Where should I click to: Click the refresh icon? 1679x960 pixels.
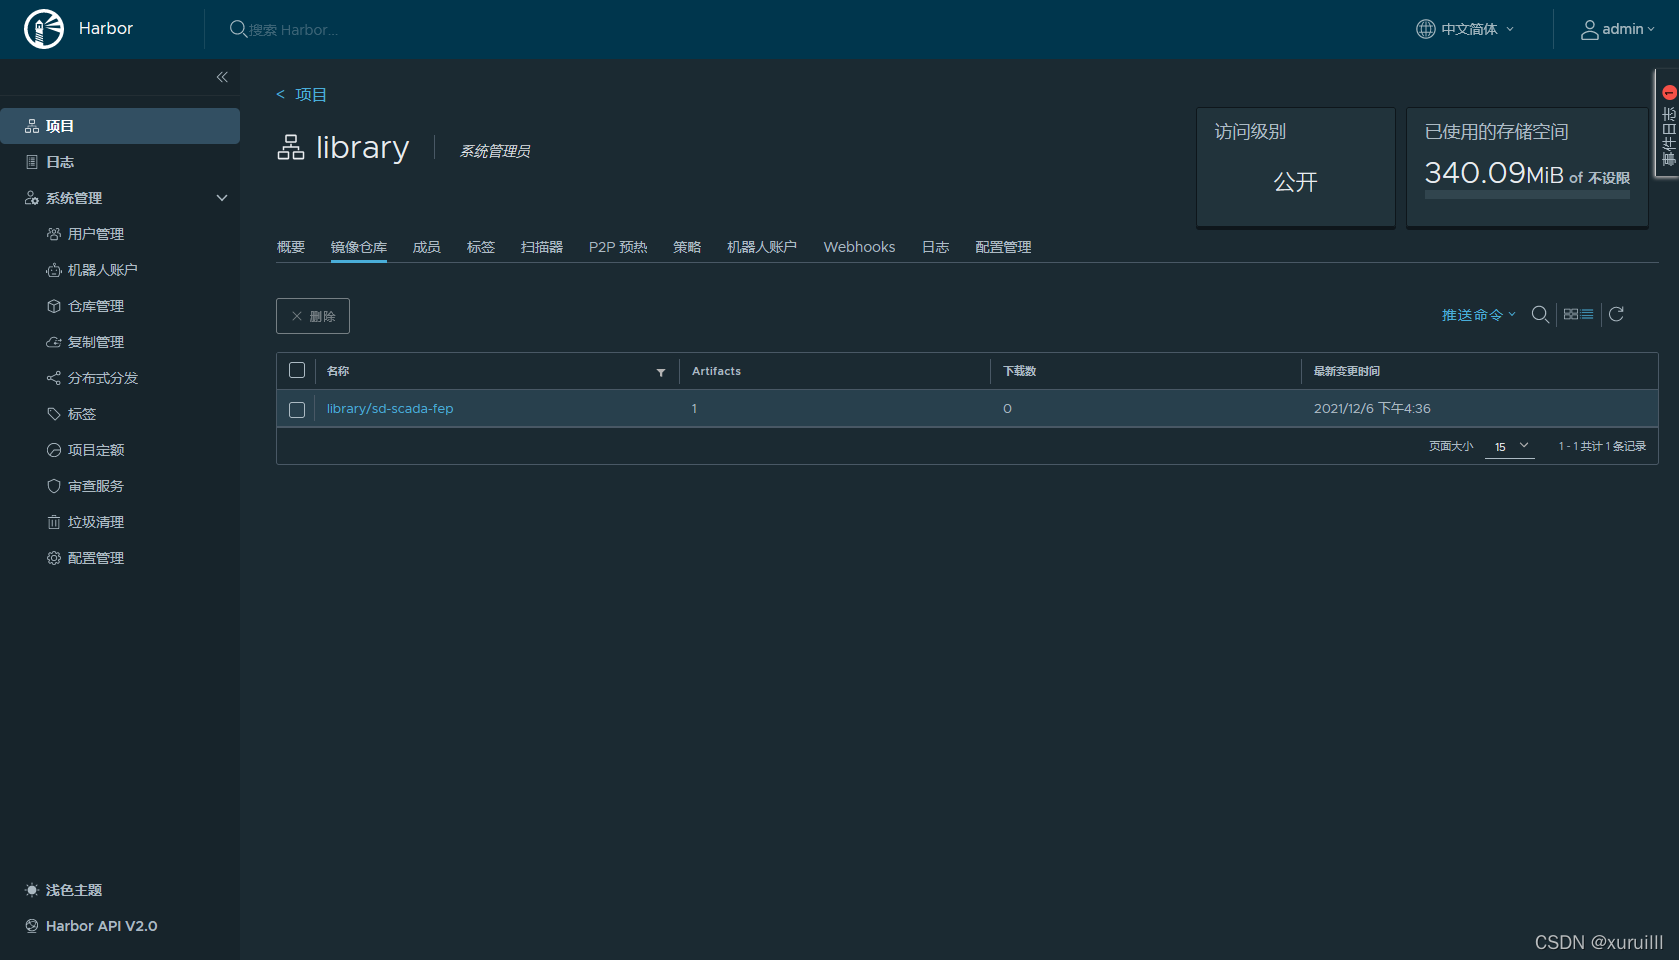(1616, 314)
